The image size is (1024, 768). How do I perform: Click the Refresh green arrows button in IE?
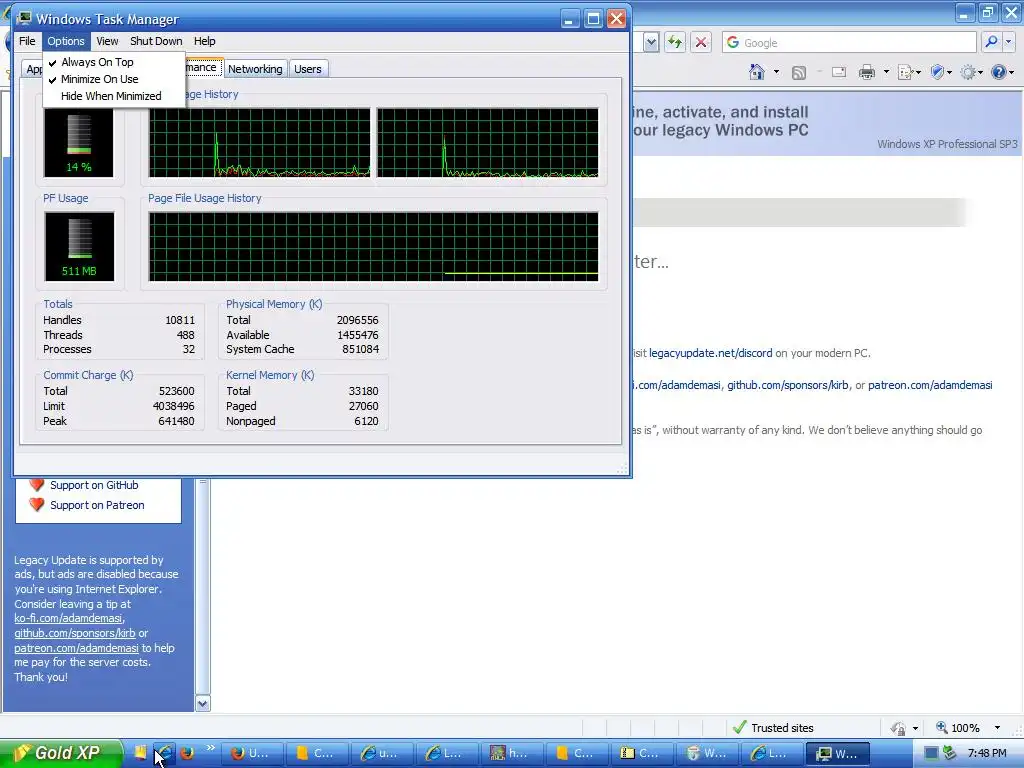click(x=675, y=42)
